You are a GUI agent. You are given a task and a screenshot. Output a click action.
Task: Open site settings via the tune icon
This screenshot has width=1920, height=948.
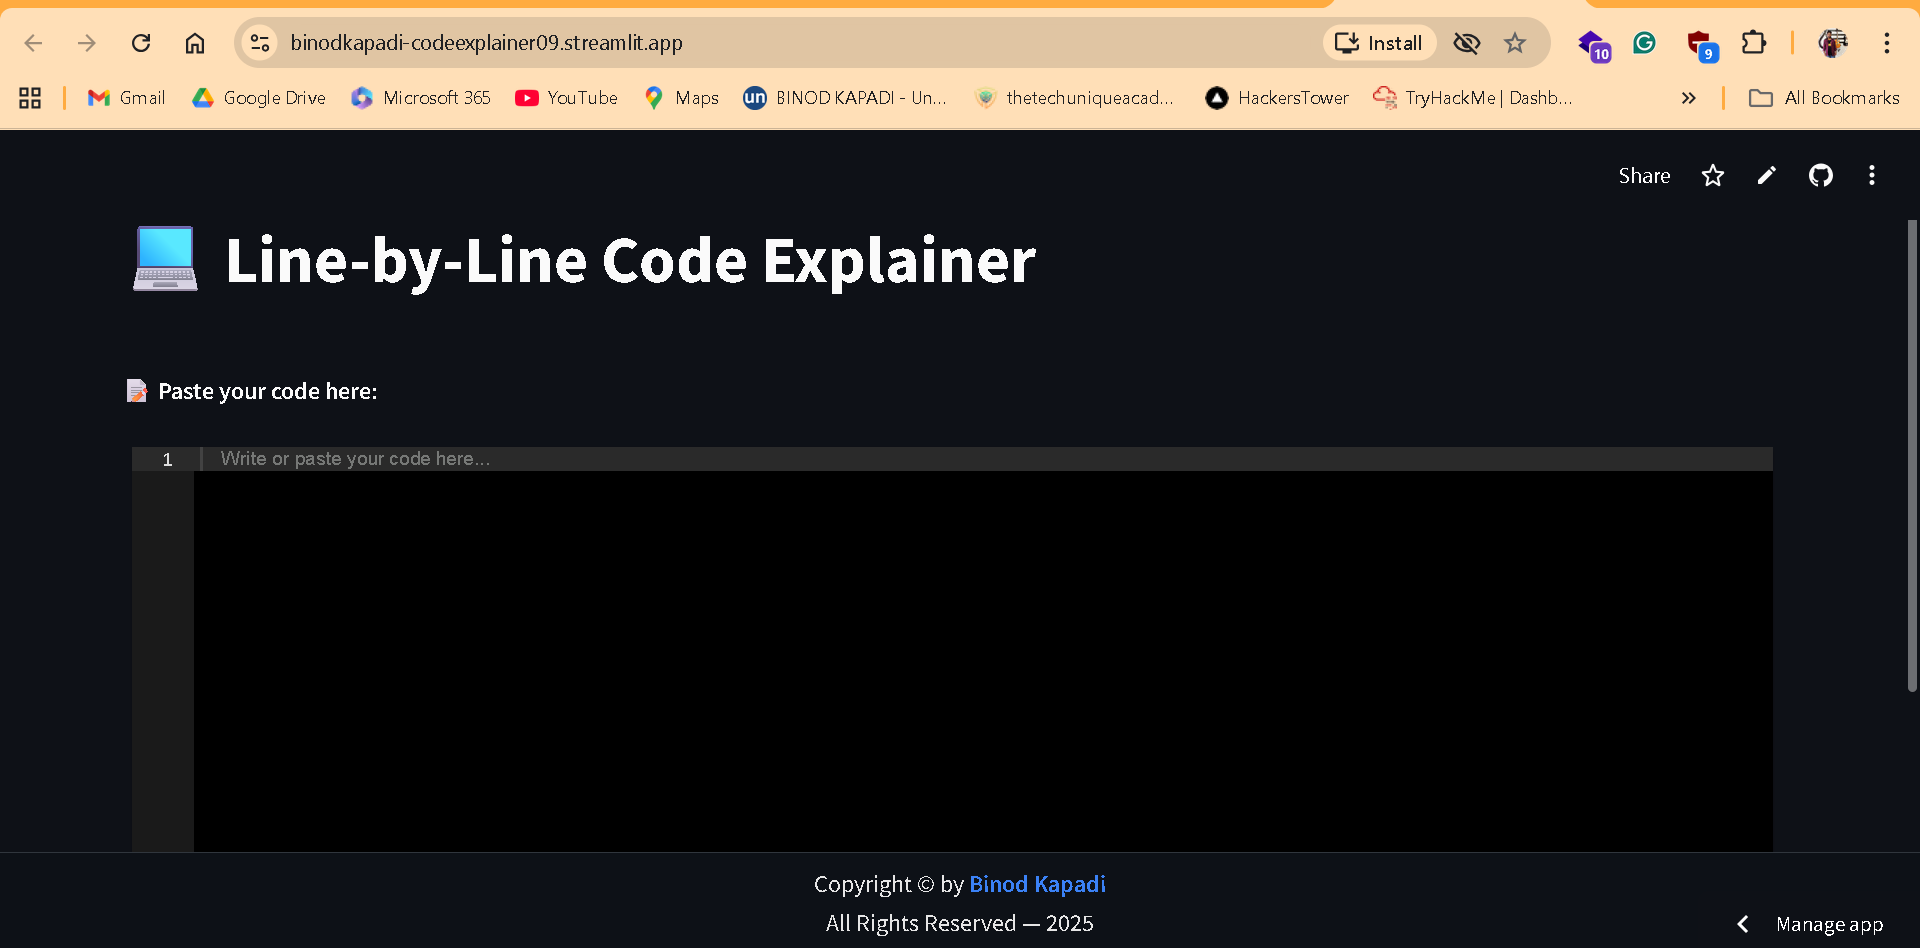(x=259, y=43)
